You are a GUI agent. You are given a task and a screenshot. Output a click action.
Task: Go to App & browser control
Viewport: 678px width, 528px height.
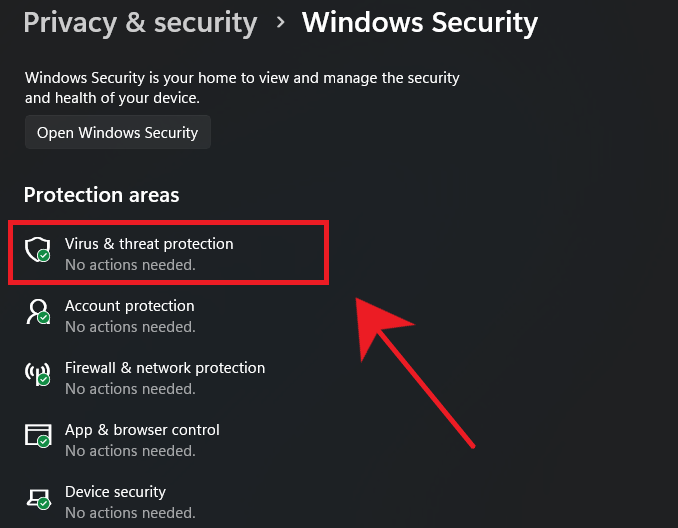tap(142, 430)
